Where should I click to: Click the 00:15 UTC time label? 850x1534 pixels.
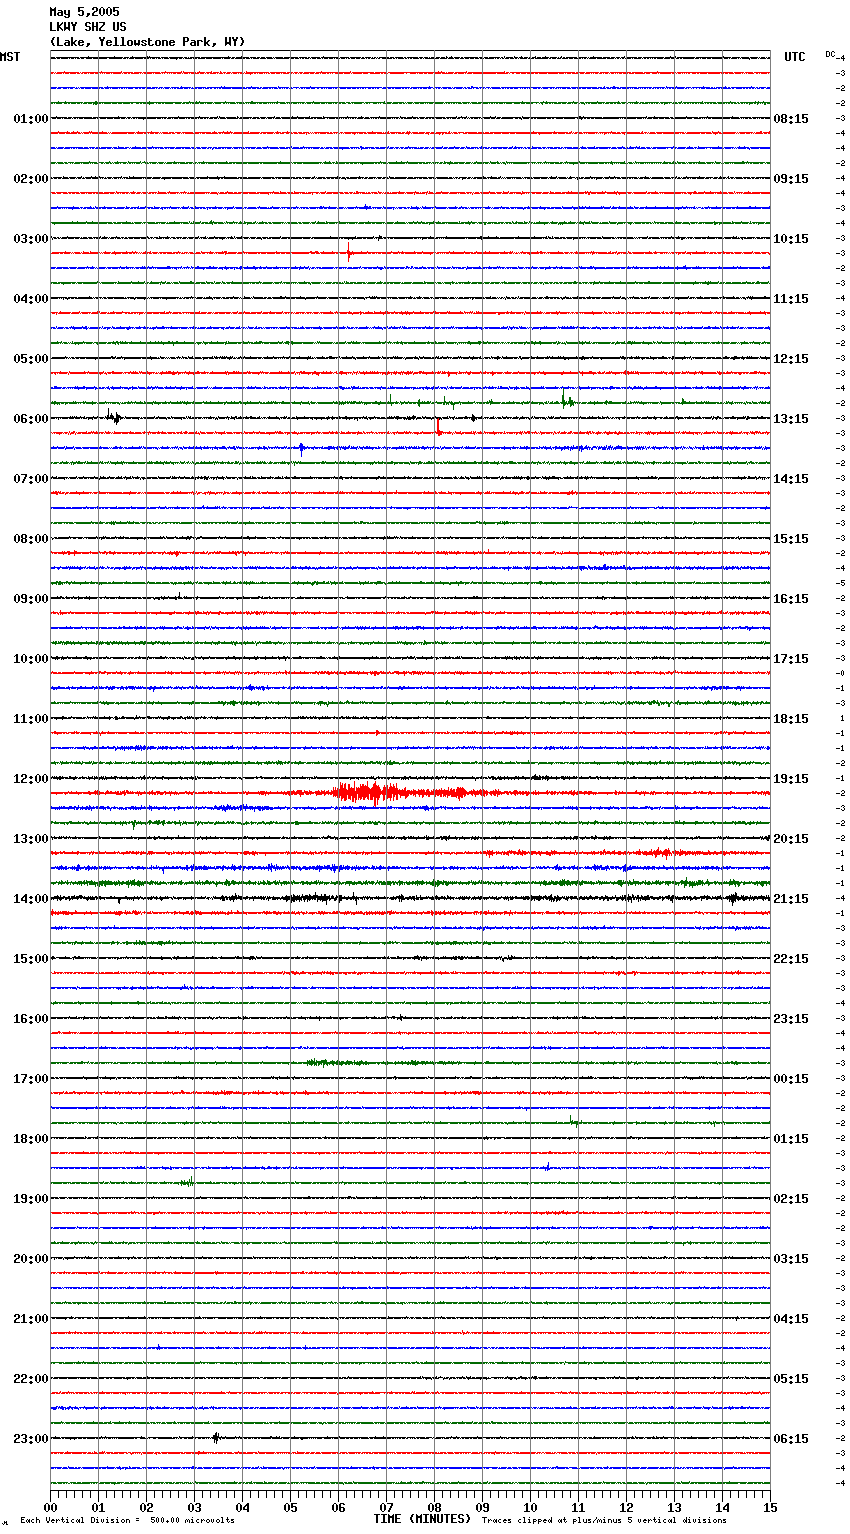(791, 1079)
